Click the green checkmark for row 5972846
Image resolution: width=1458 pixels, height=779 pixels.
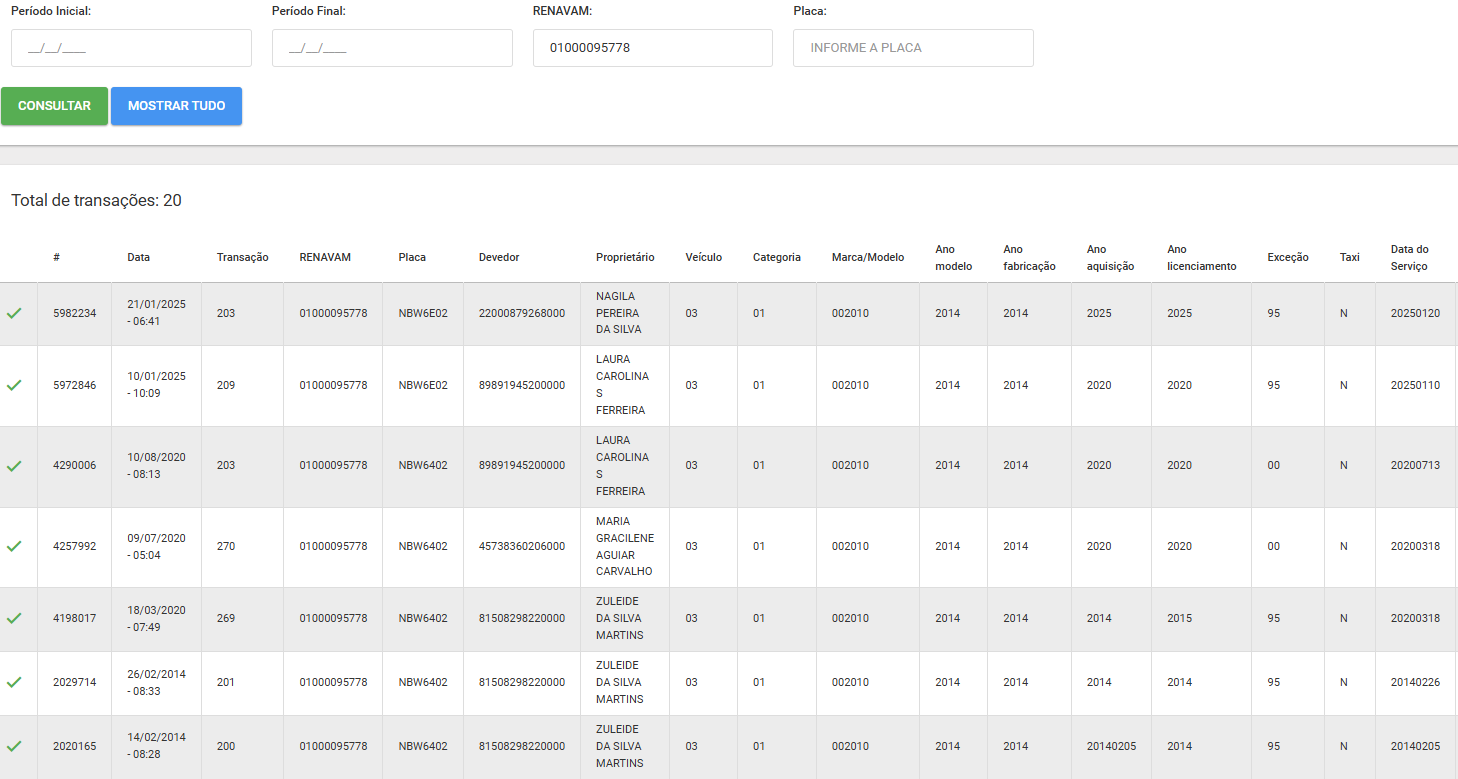(14, 385)
